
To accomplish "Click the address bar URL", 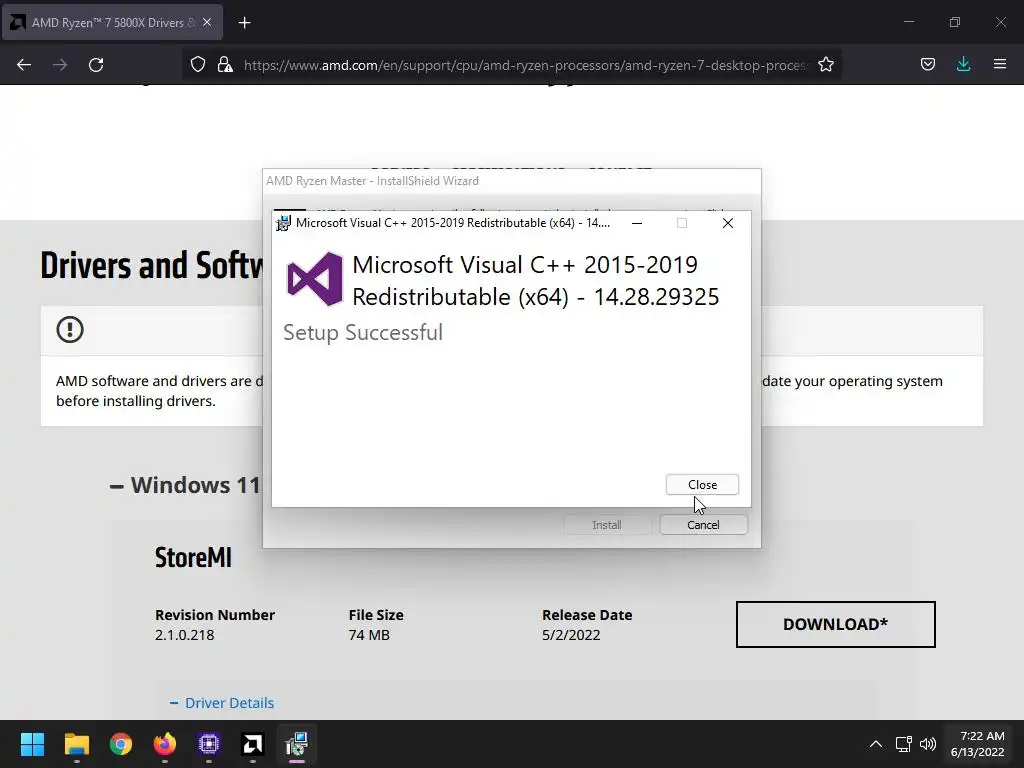I will pos(526,65).
